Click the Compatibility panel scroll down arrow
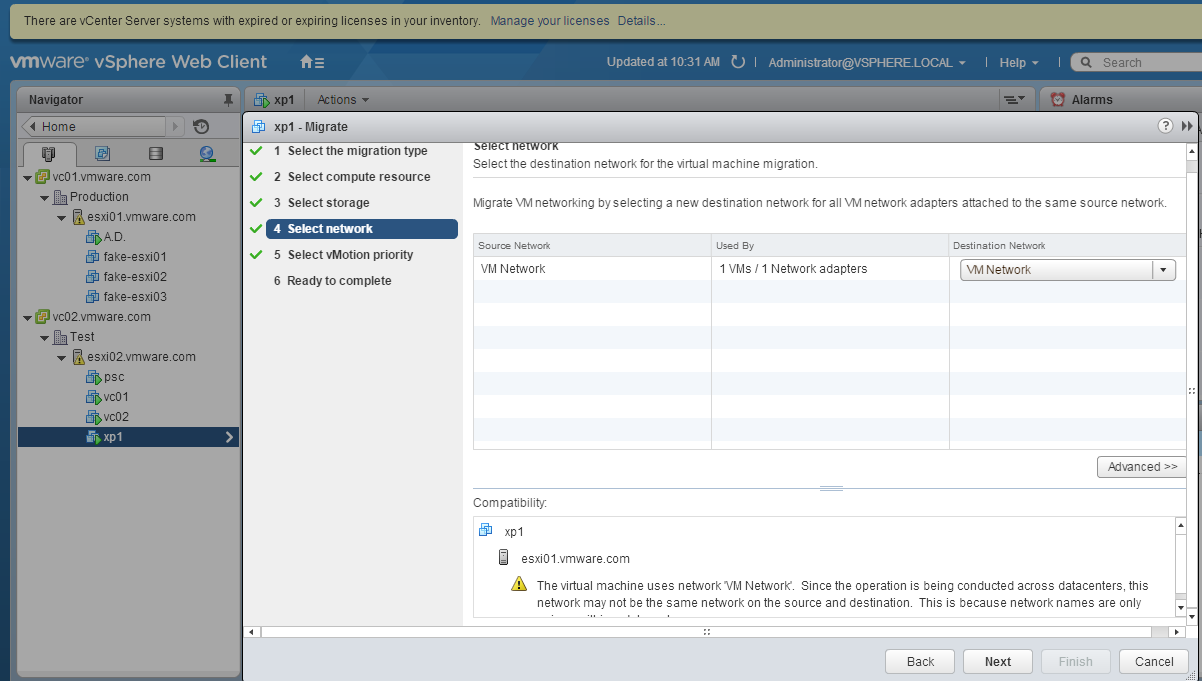The image size is (1202, 681). click(x=1179, y=608)
